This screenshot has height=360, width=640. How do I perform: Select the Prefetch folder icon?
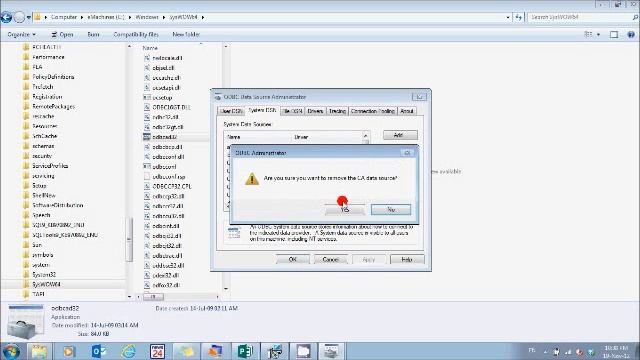[26, 87]
